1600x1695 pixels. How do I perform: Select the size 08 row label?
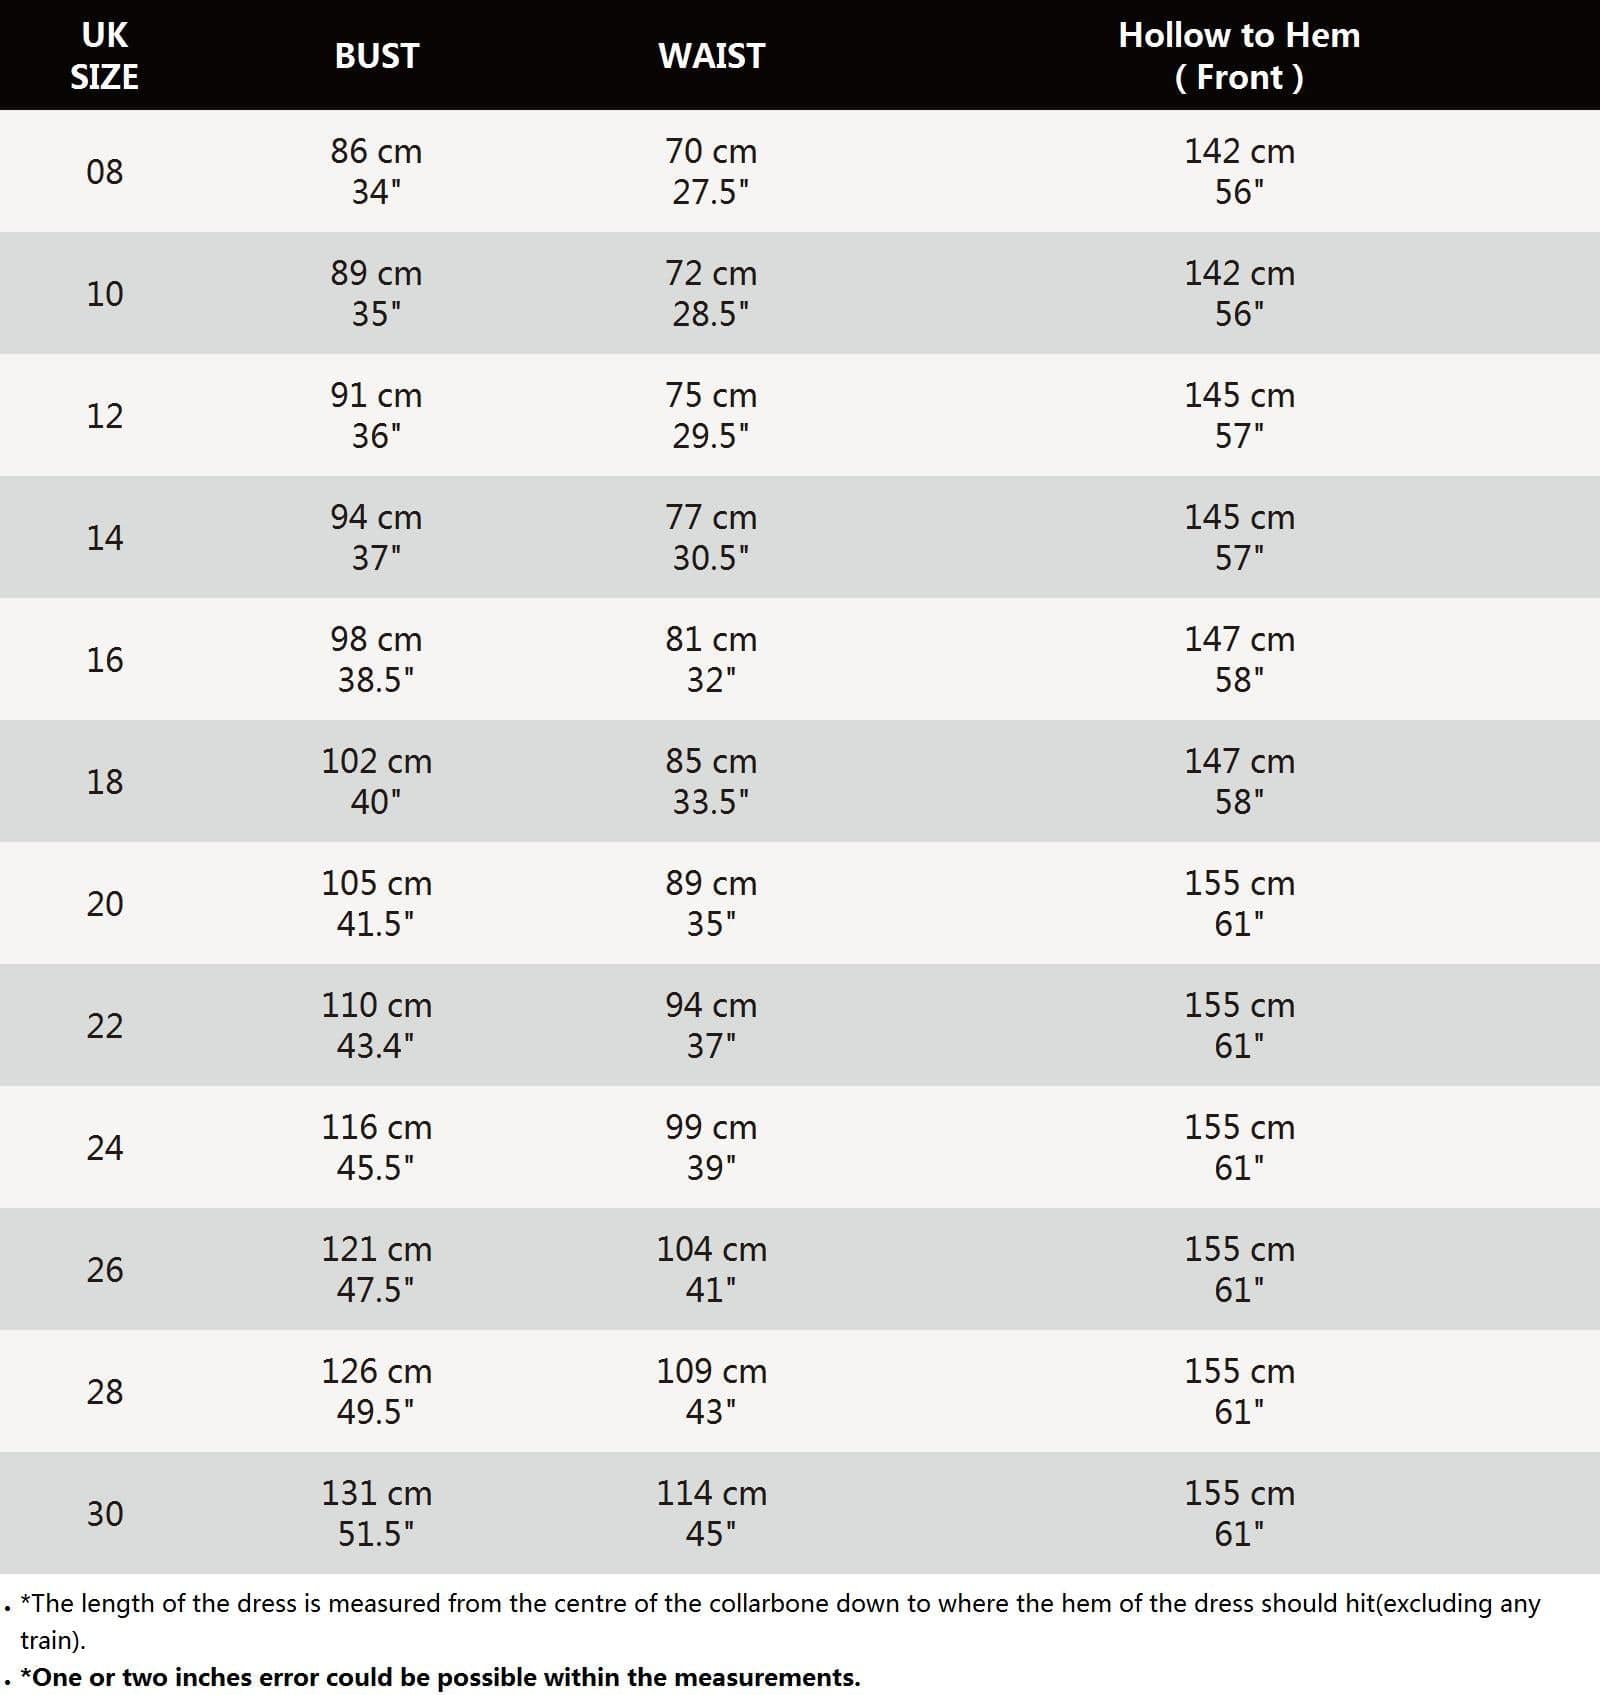tap(104, 172)
